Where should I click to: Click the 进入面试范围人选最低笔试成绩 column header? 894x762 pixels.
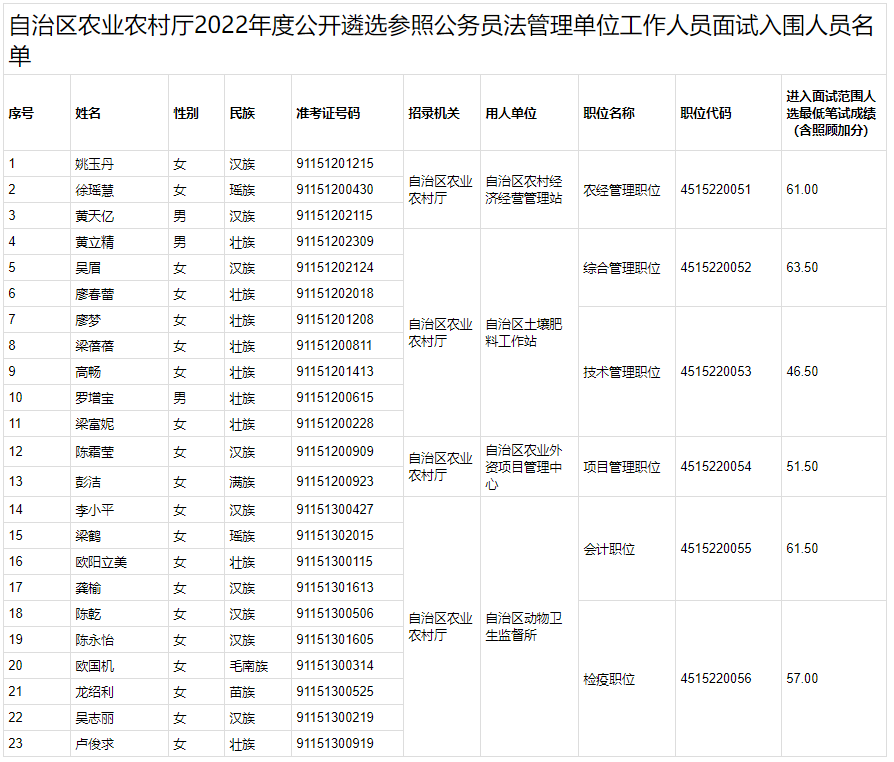pyautogui.click(x=831, y=113)
